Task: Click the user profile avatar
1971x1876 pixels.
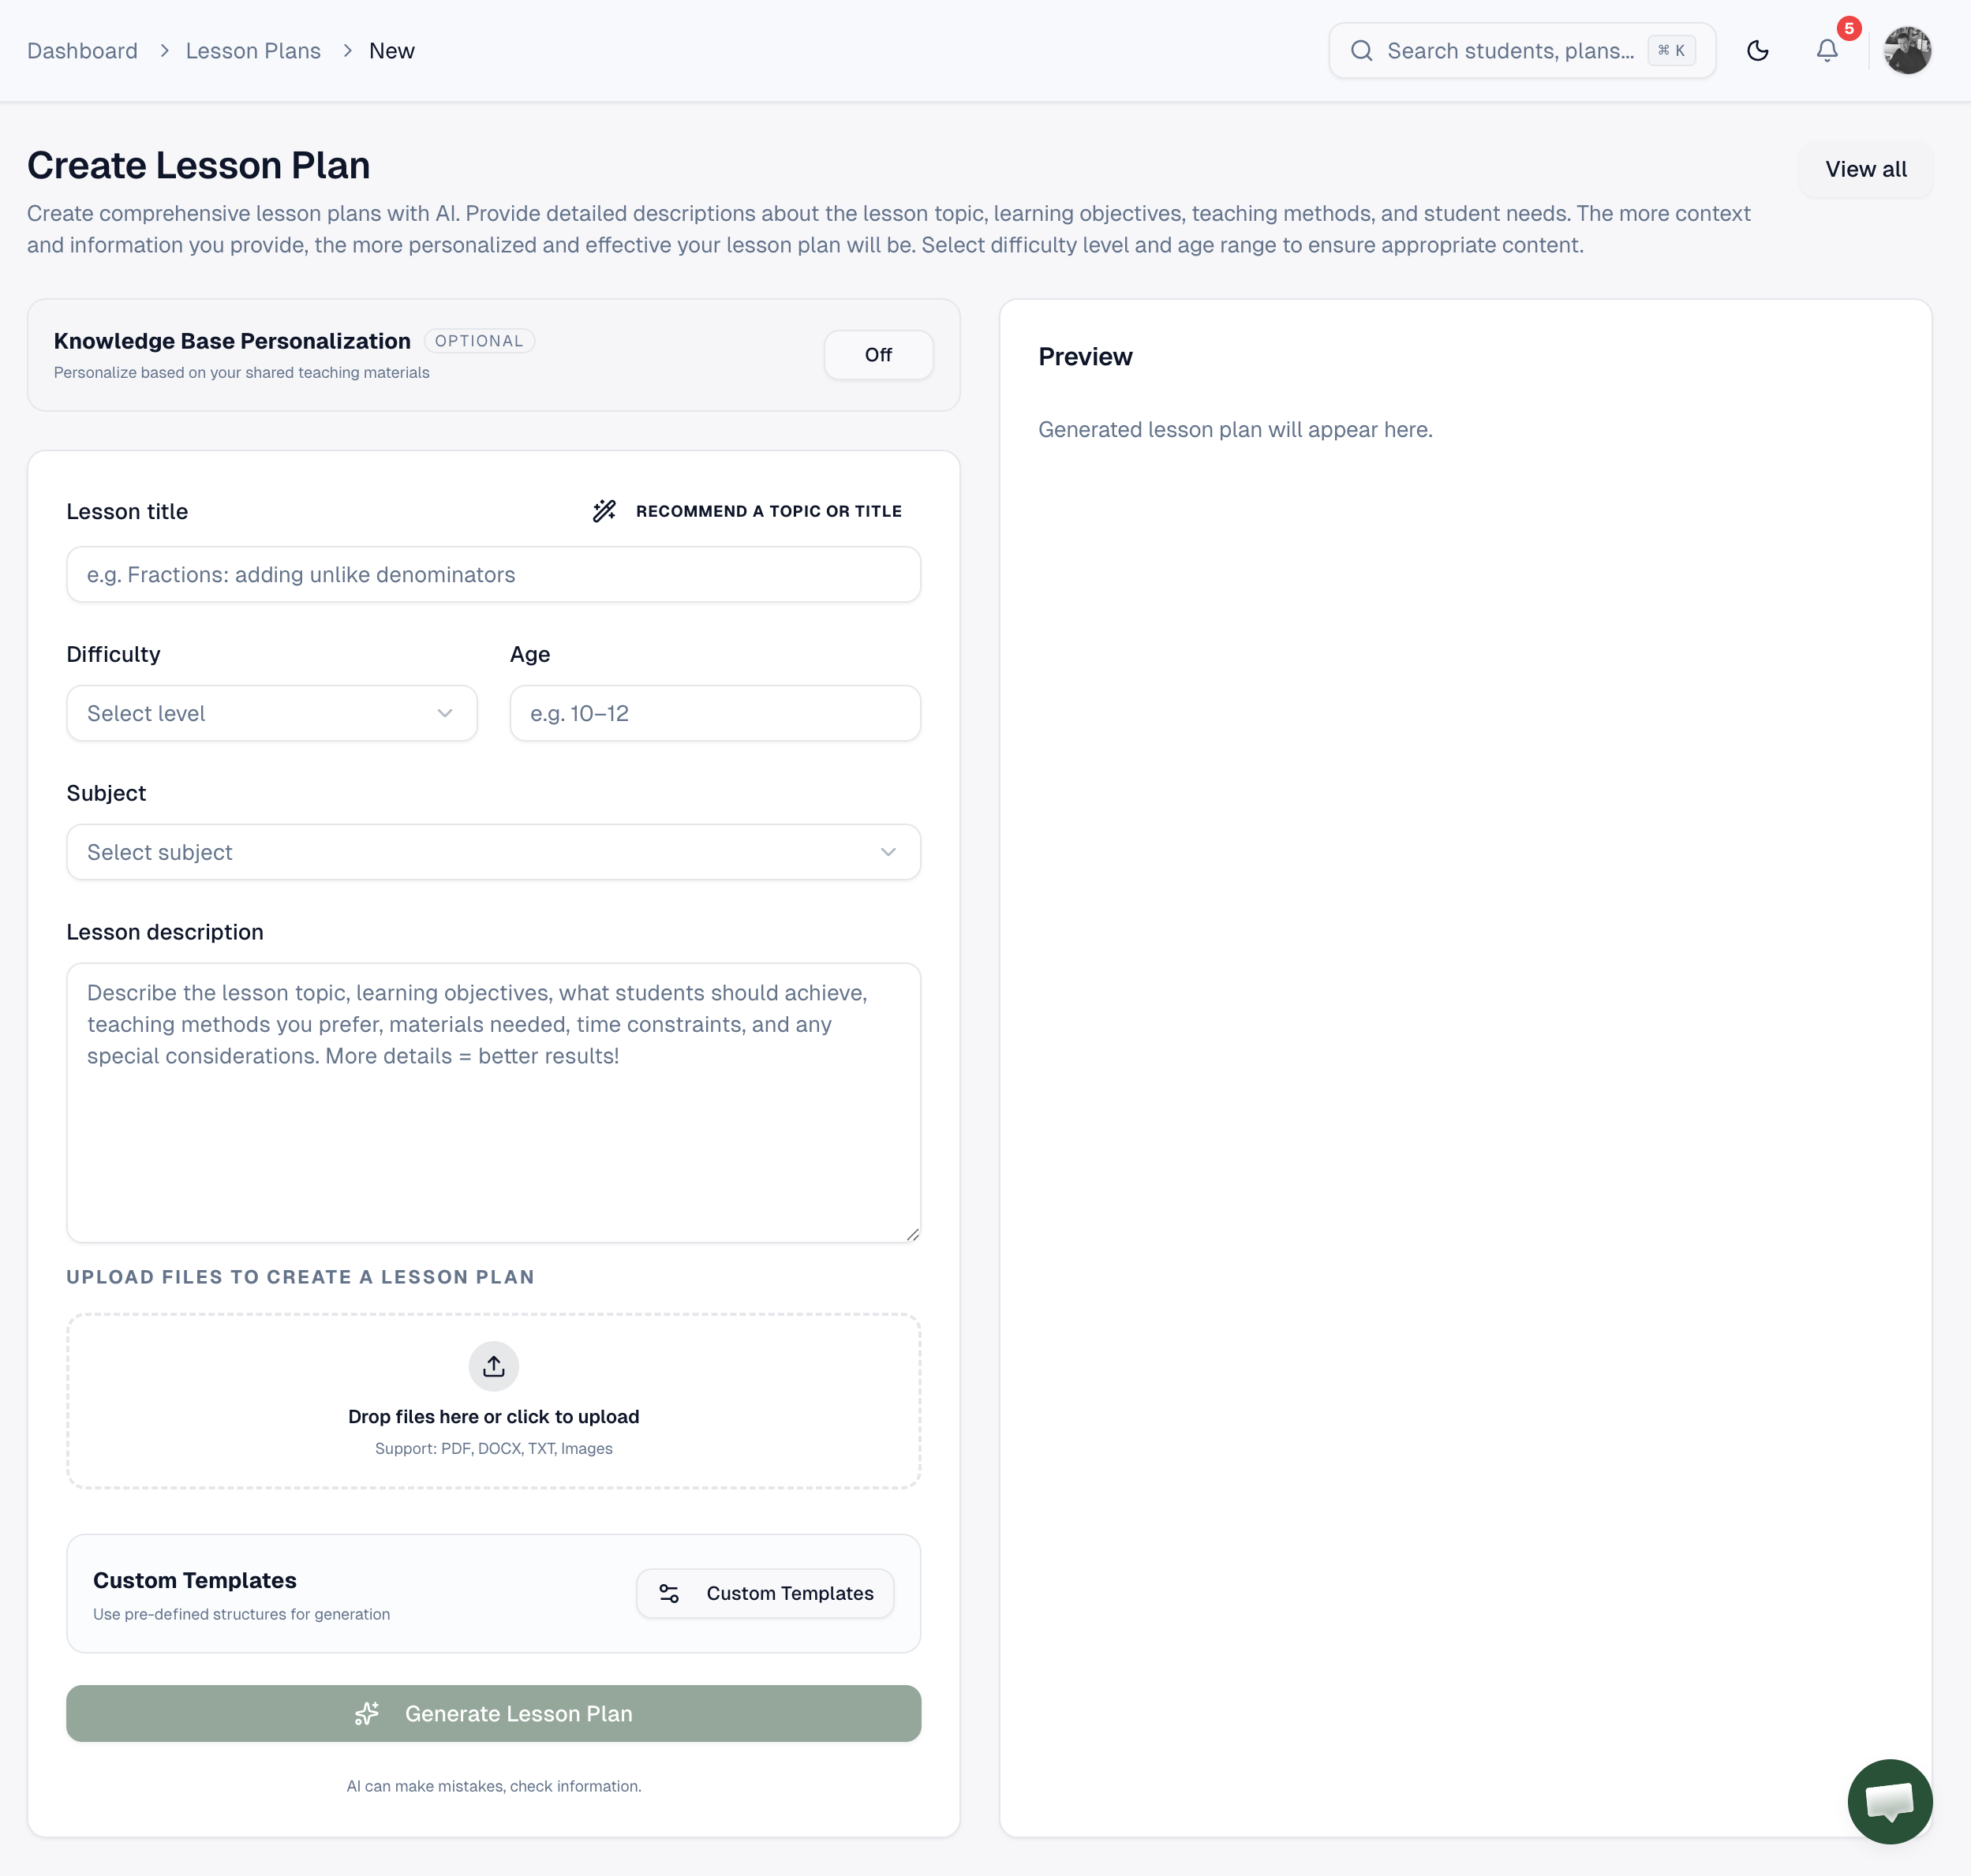Action: click(1906, 51)
